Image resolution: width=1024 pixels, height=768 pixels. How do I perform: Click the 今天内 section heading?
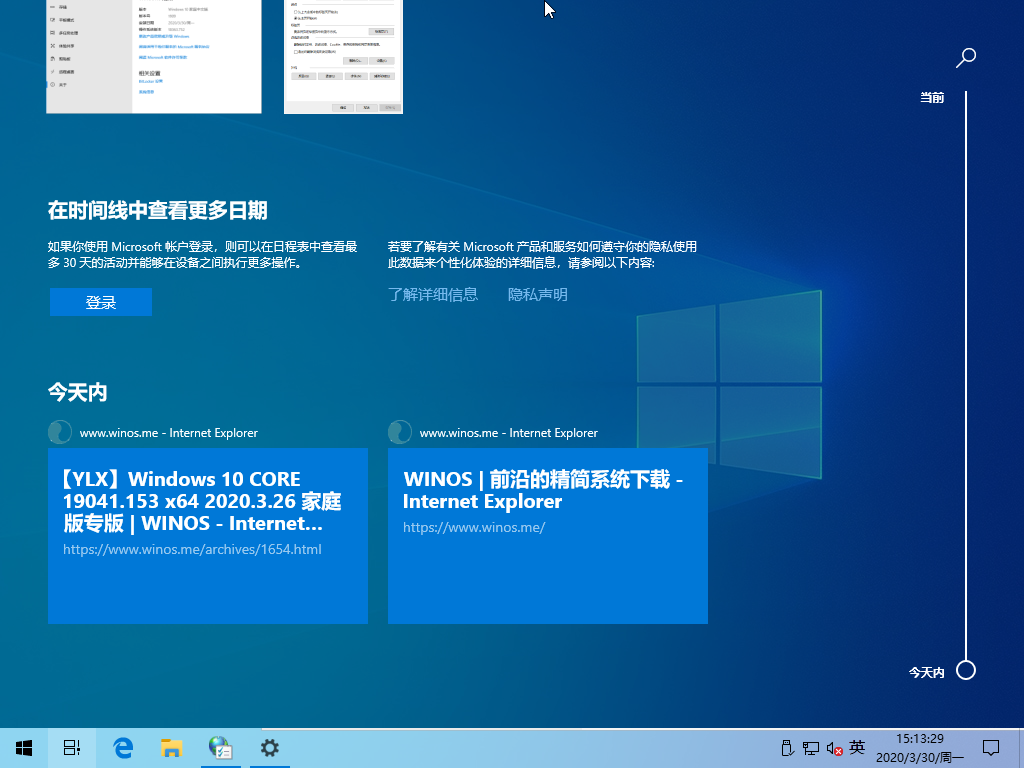point(77,392)
